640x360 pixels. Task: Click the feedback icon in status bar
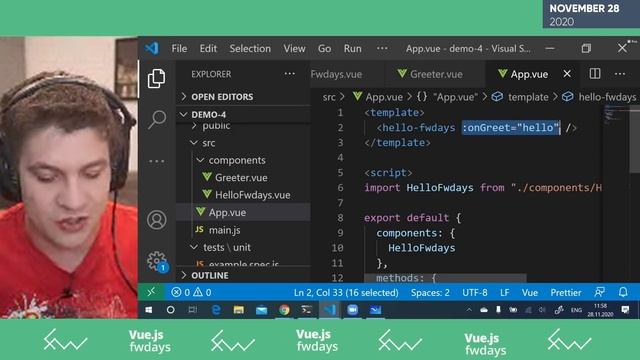600,292
